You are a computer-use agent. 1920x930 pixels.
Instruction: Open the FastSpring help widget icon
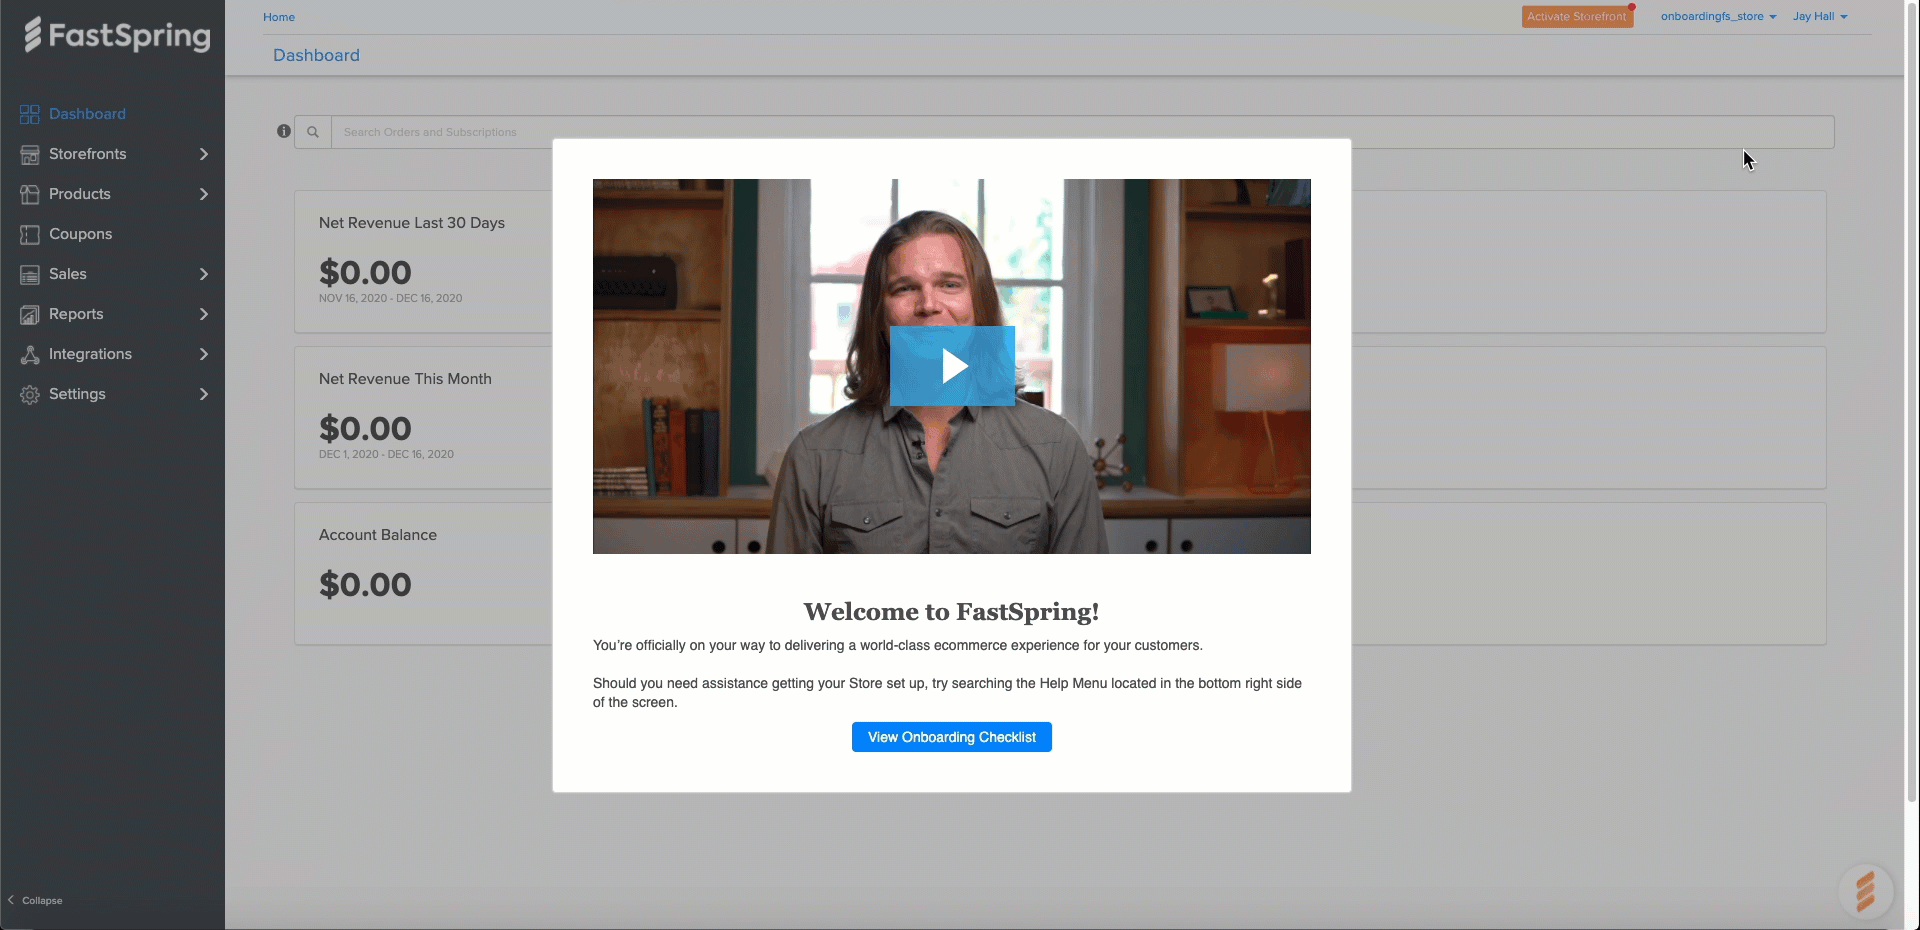tap(1865, 891)
